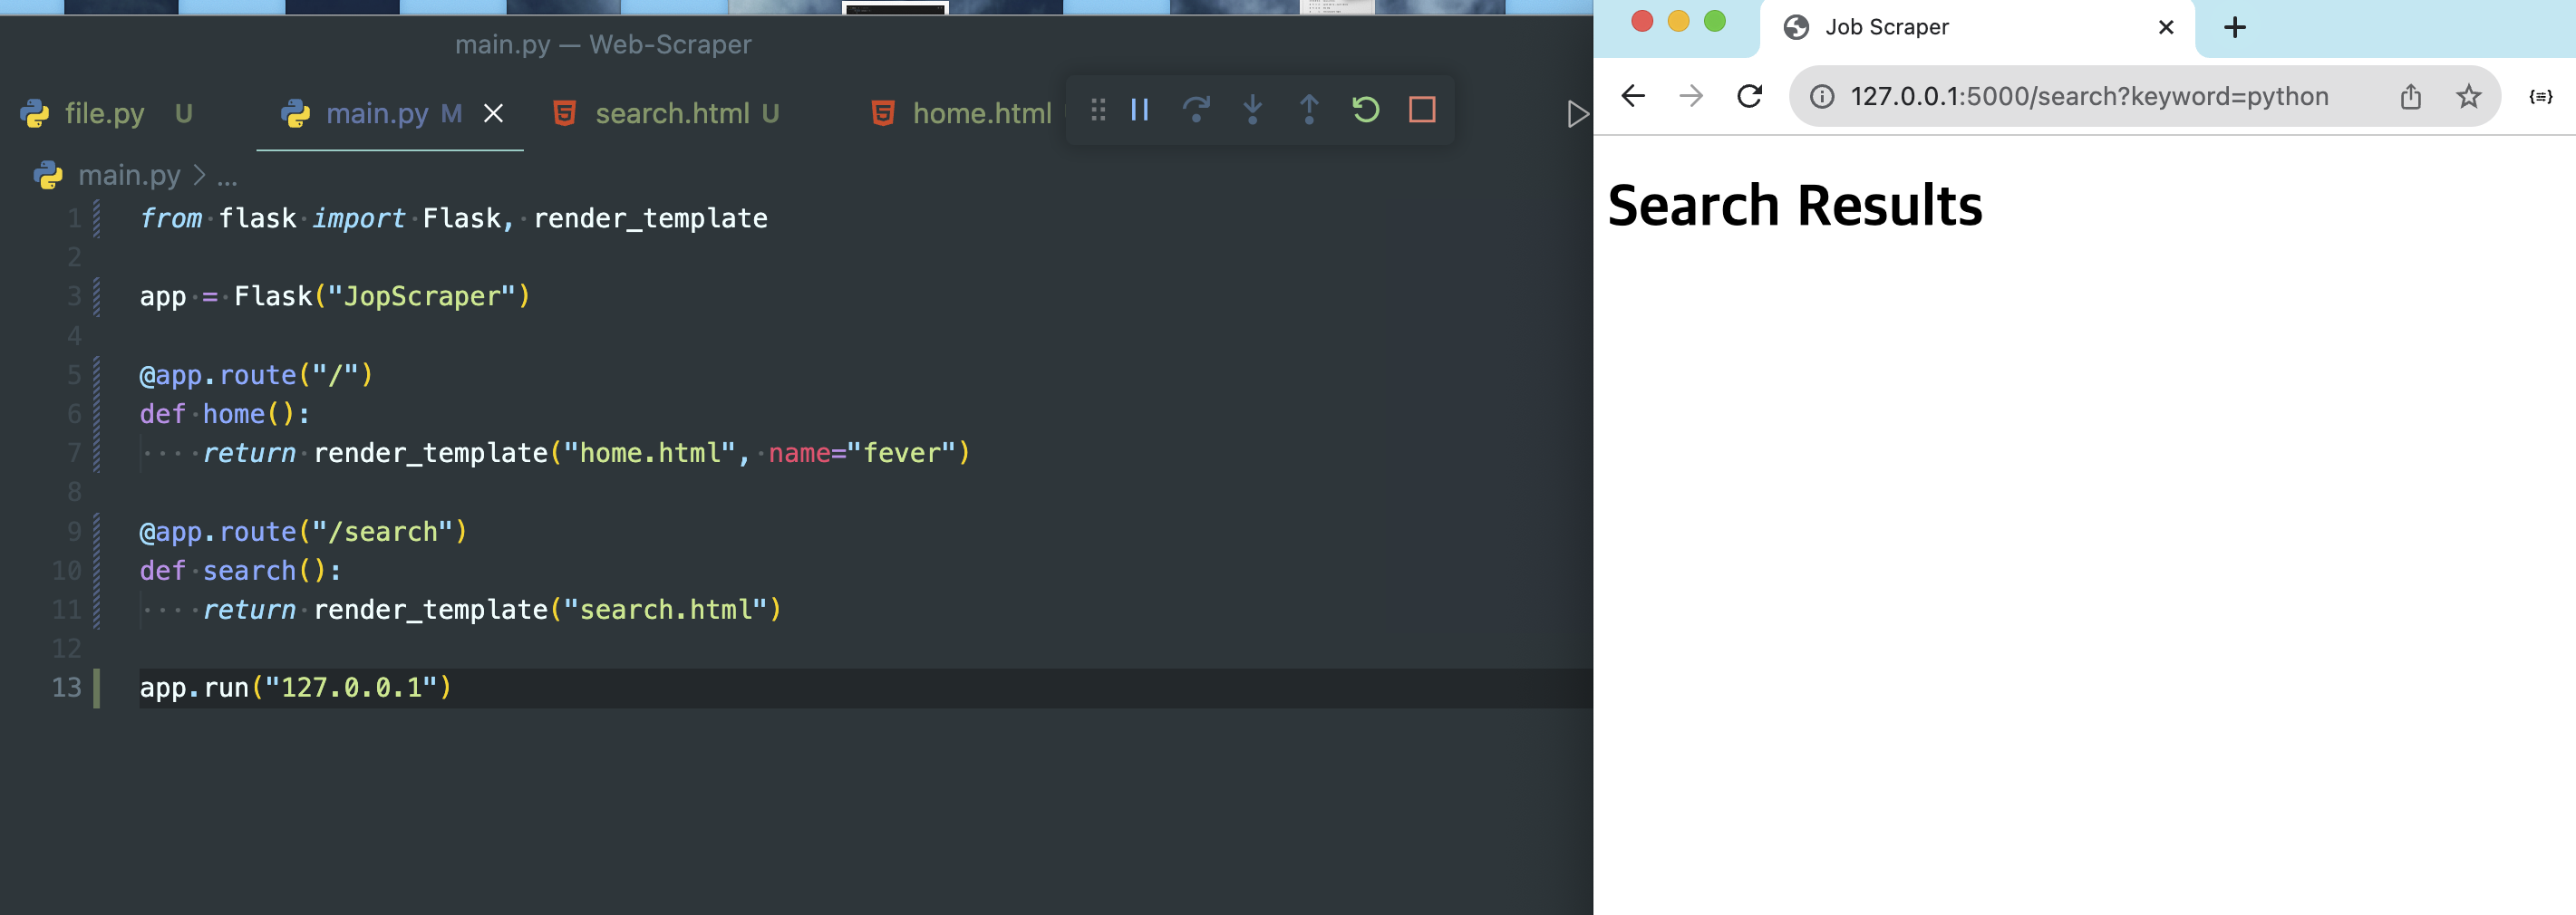Open the browser extension icon
The height and width of the screenshot is (915, 2576).
point(2540,96)
